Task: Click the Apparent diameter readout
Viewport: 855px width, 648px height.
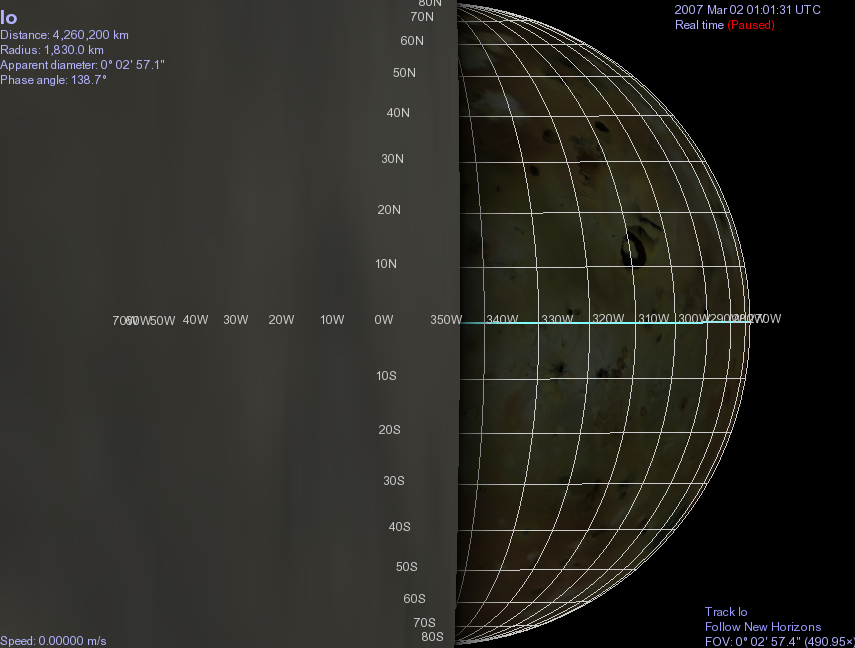Action: (x=82, y=65)
